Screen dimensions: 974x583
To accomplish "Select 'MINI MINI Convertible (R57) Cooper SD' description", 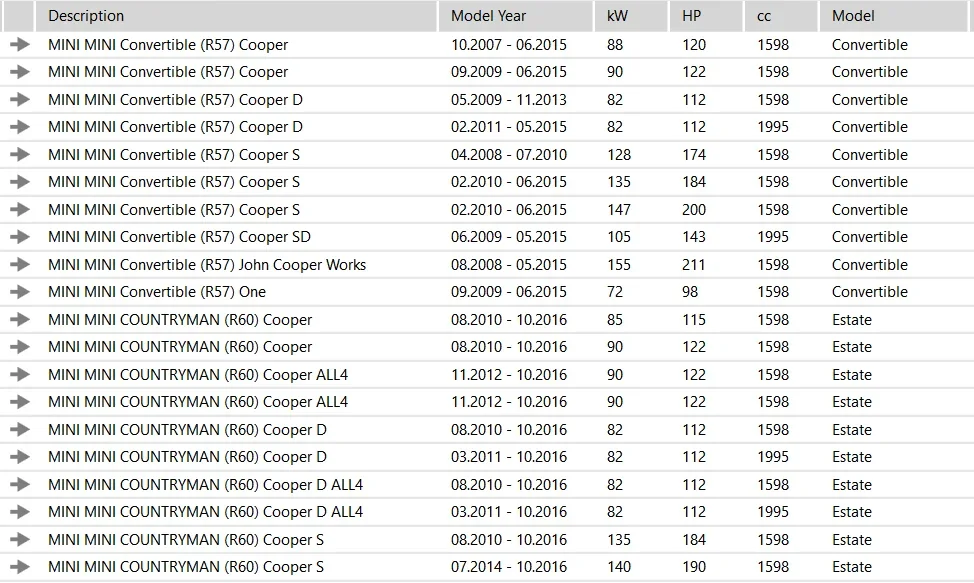I will 180,237.
